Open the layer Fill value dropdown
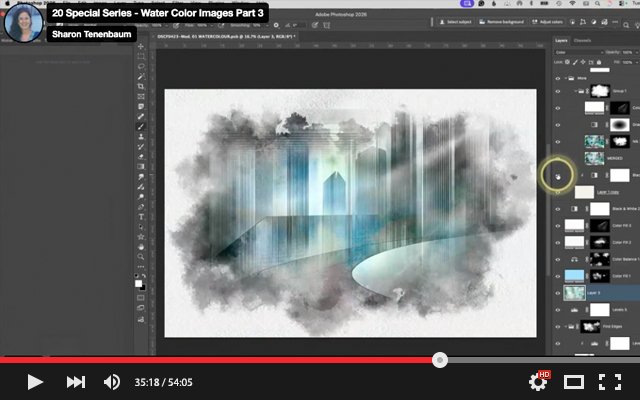 click(636, 62)
